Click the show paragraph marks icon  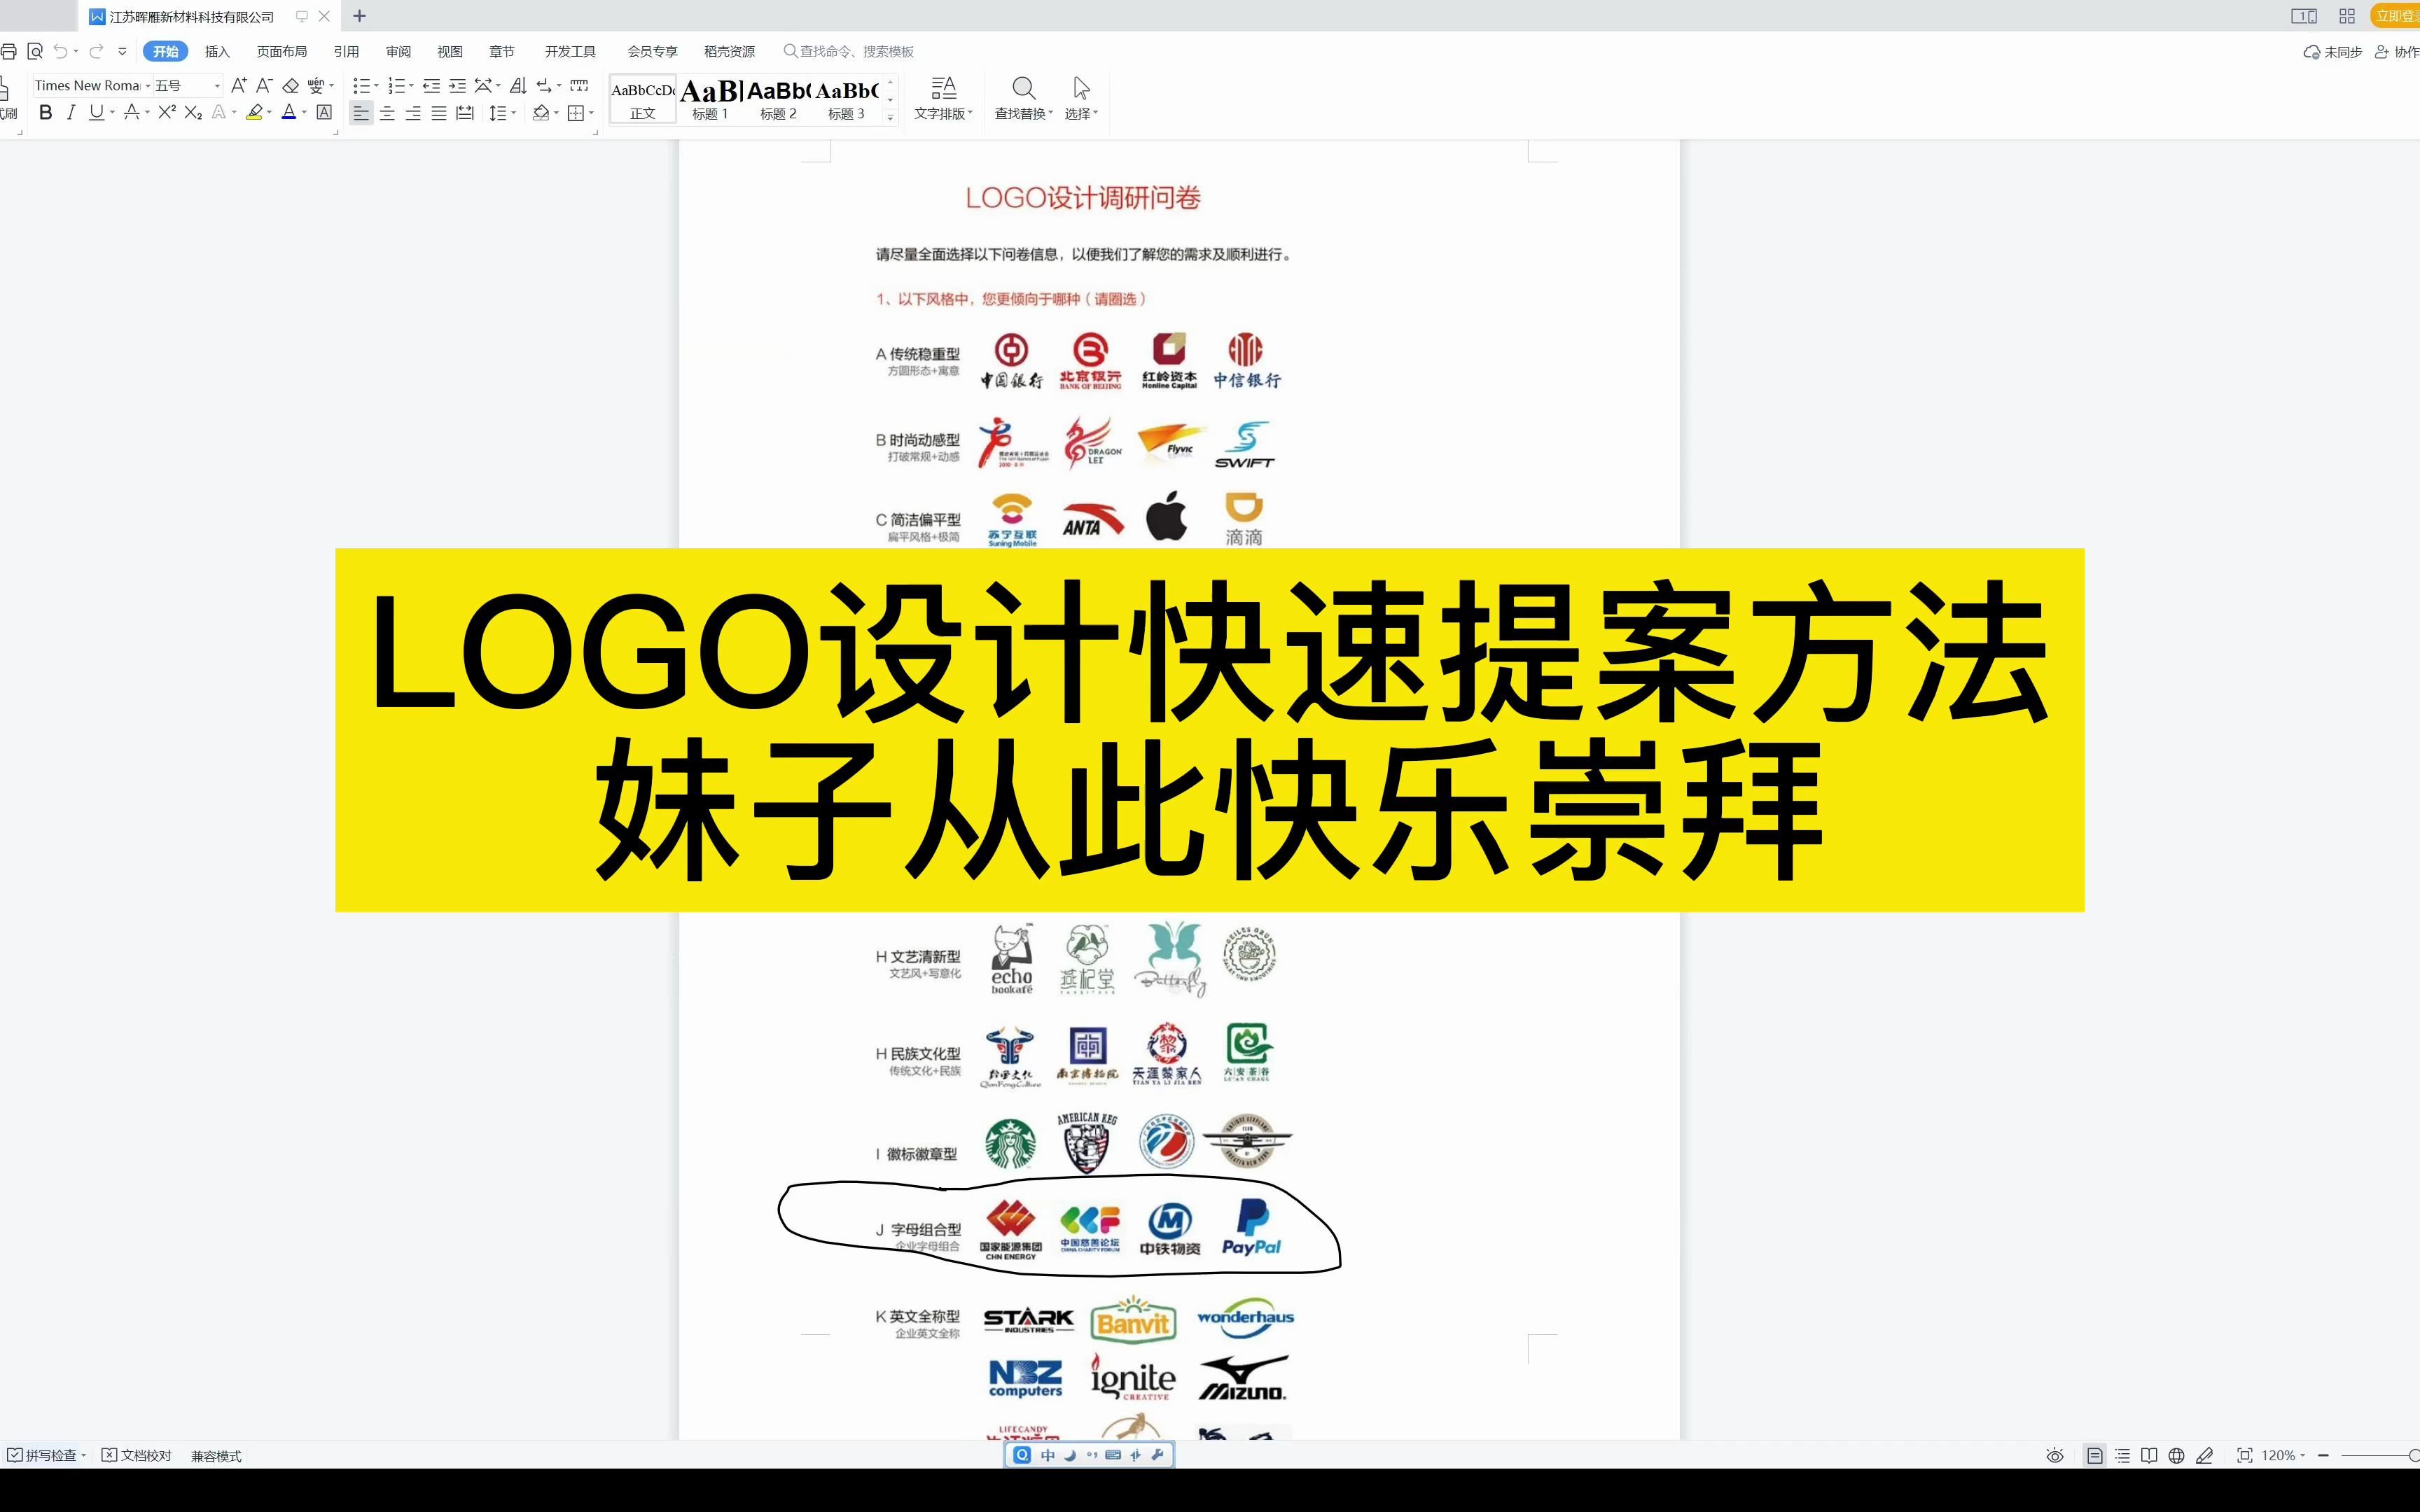coord(544,86)
